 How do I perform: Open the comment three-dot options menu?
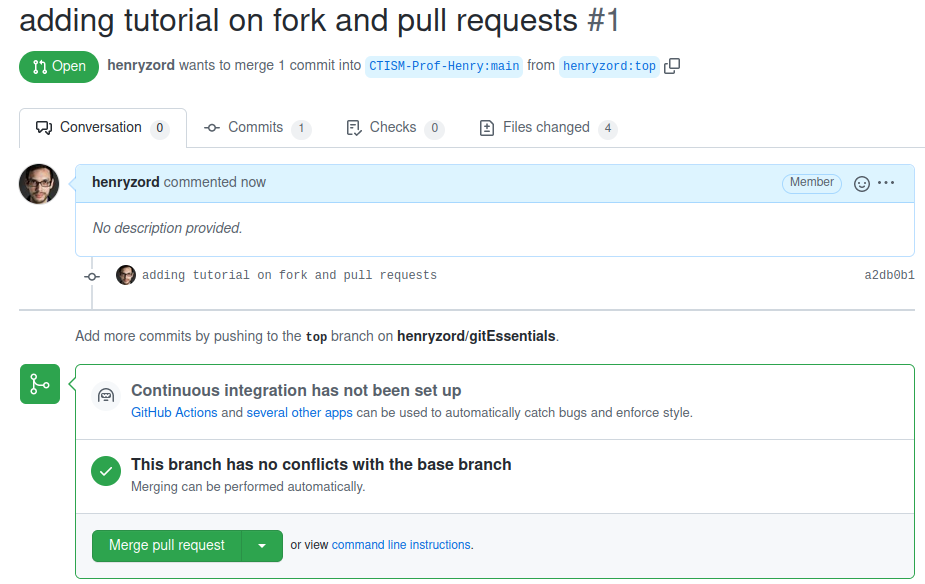886,183
